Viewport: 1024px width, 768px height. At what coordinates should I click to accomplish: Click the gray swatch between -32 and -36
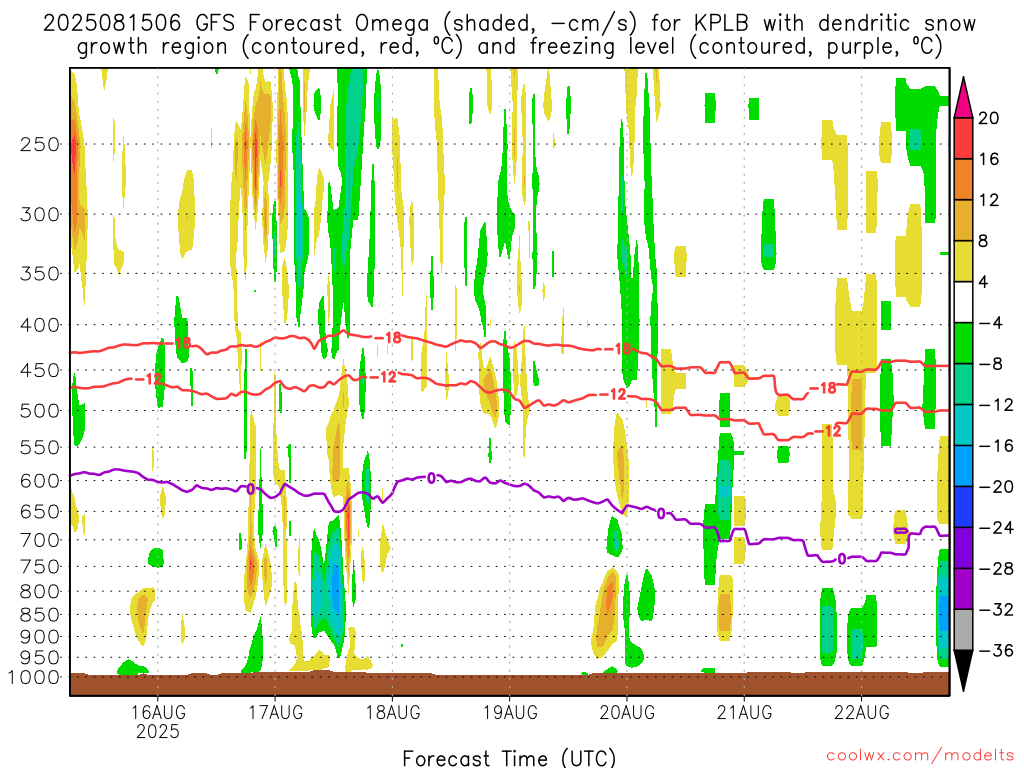963,630
